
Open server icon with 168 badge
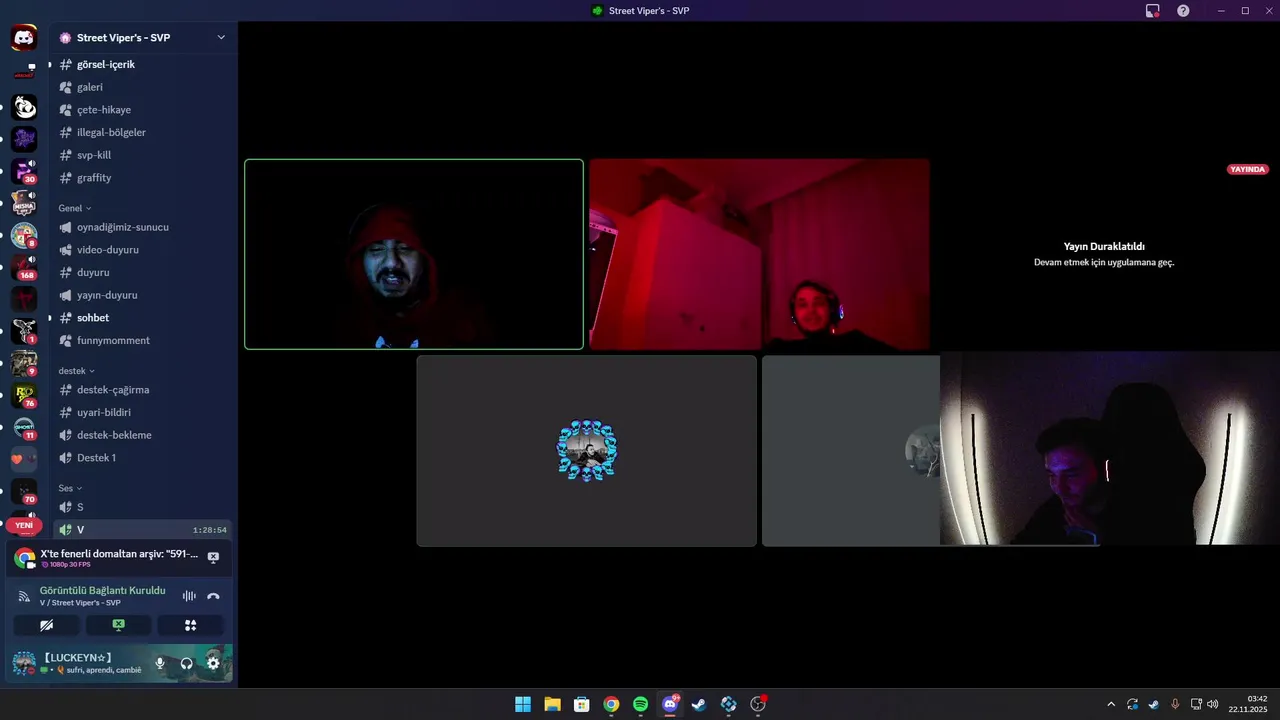(x=24, y=267)
